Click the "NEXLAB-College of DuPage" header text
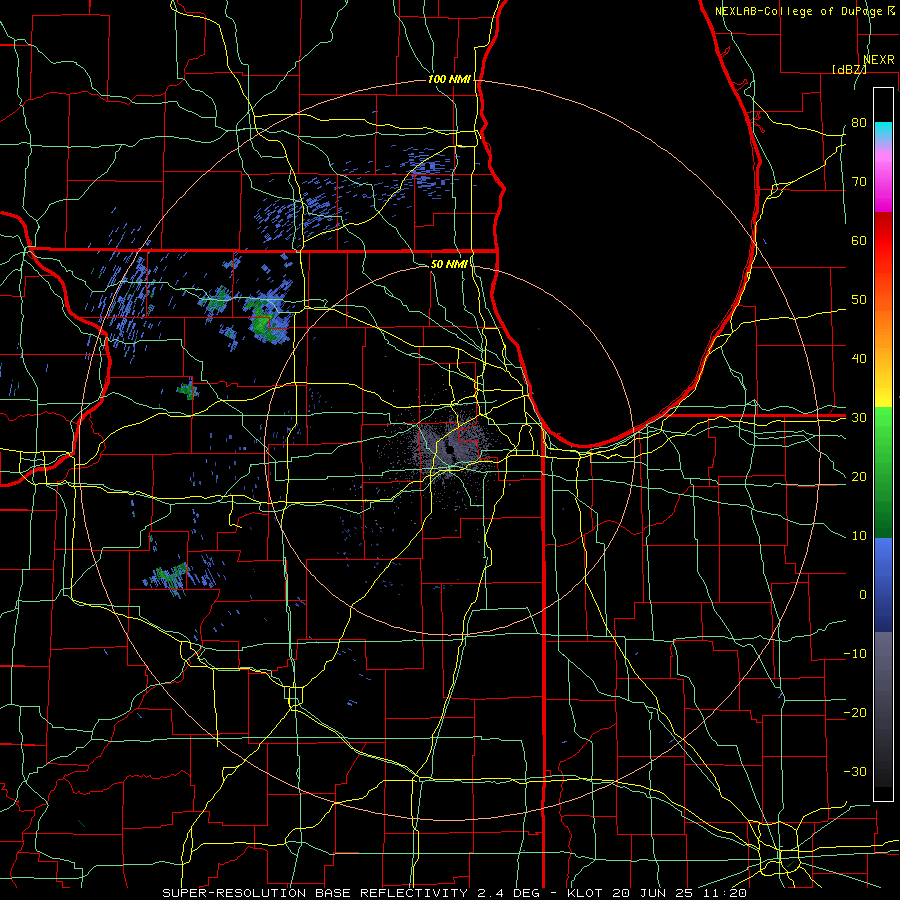This screenshot has width=900, height=900. click(799, 11)
